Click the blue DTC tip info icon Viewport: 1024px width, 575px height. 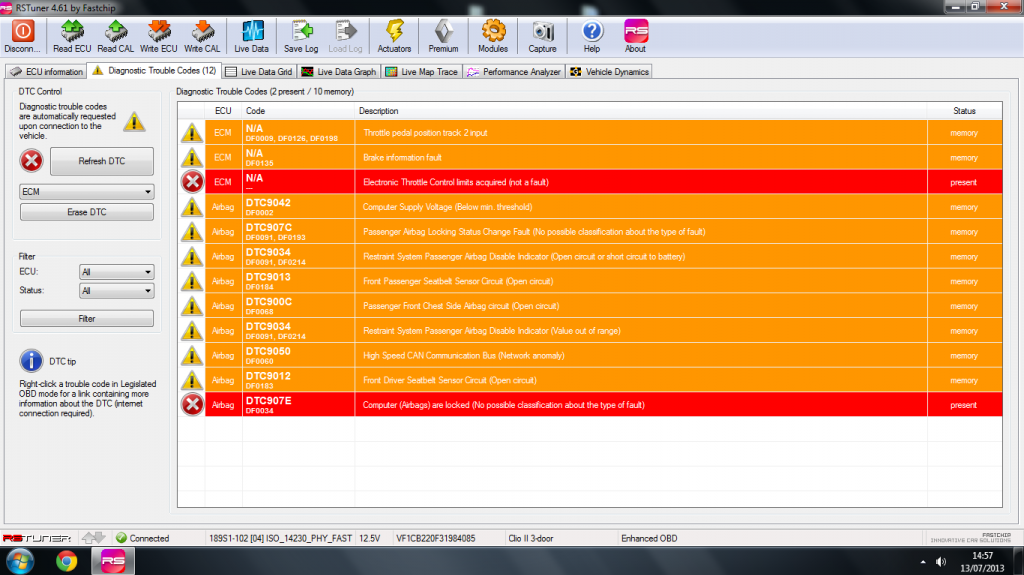click(31, 361)
